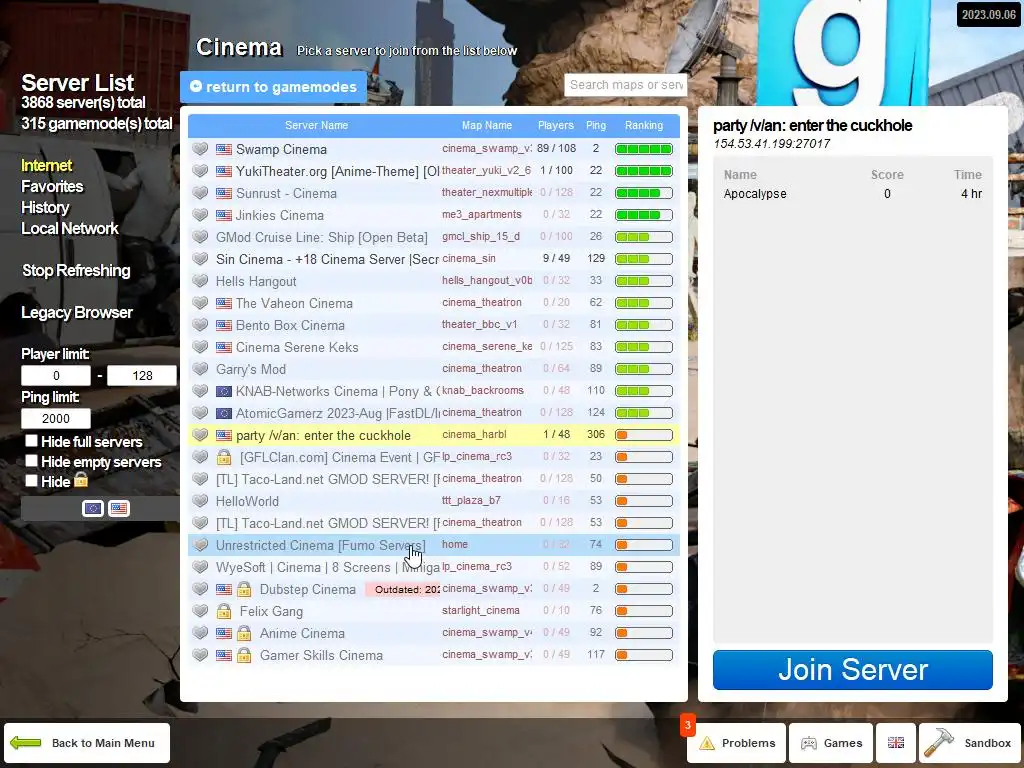Favorite the Swamp Cinema server heart icon
The image size is (1024, 768).
(x=200, y=149)
